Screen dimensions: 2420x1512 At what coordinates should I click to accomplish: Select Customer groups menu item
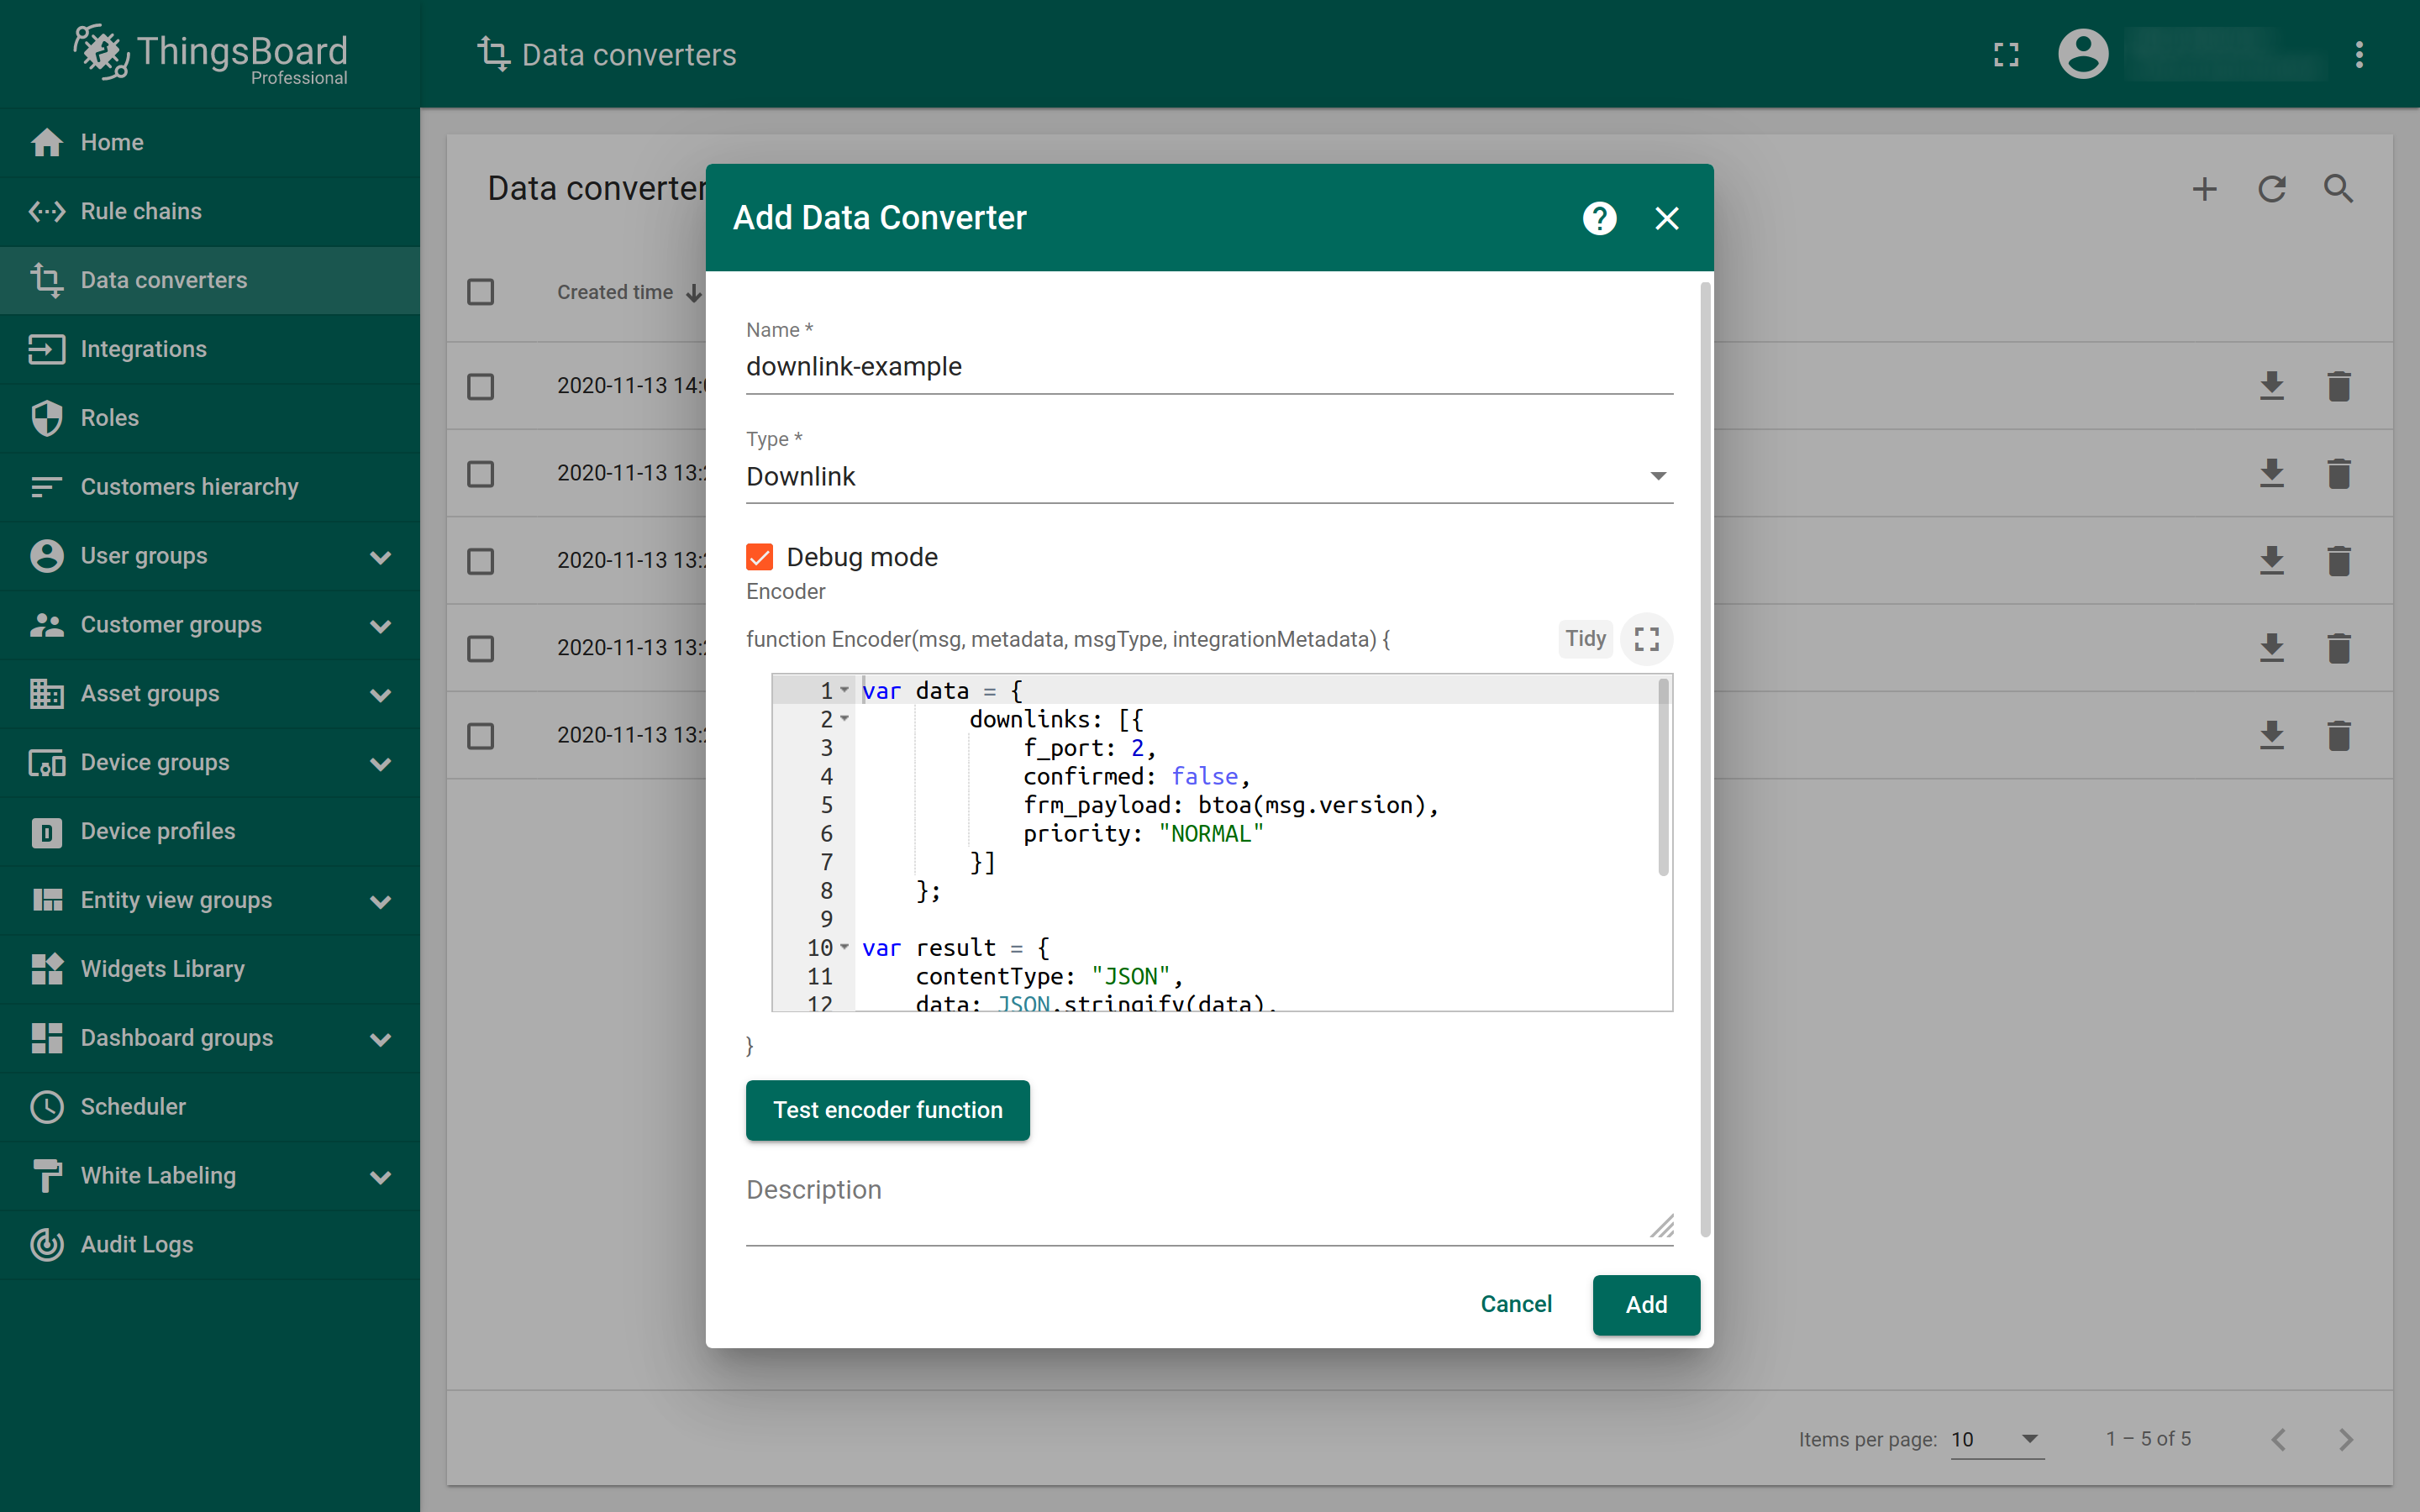pos(171,623)
